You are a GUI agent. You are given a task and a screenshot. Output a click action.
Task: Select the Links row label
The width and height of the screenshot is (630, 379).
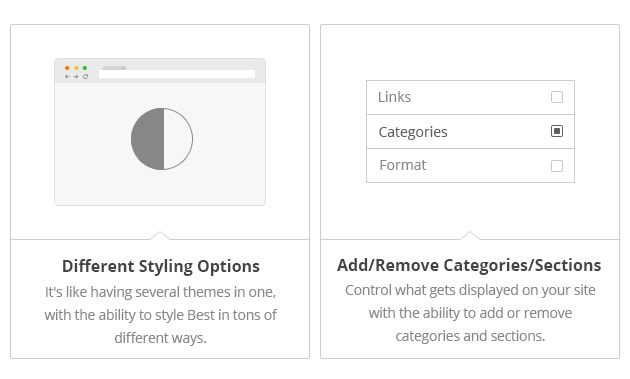[394, 97]
